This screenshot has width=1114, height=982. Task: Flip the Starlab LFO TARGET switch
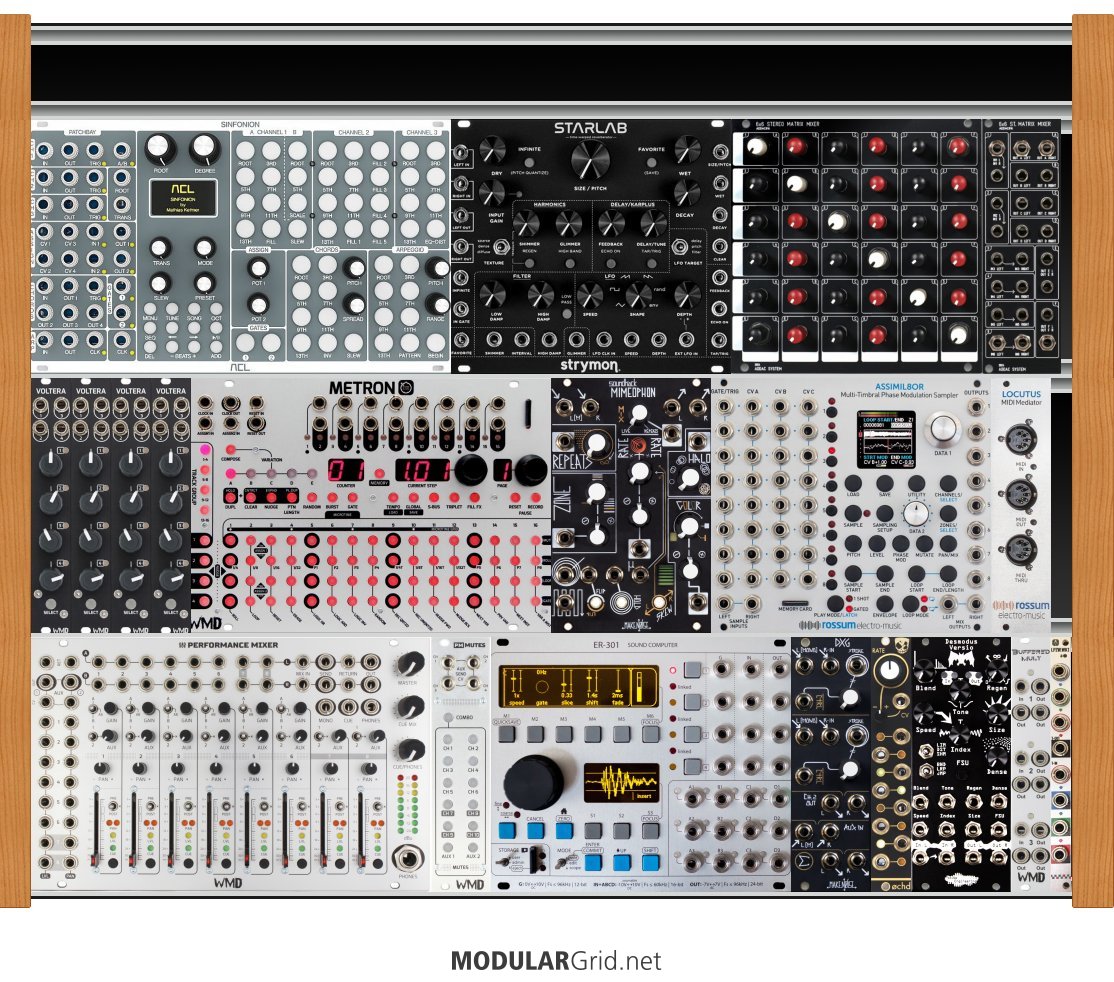click(x=681, y=249)
